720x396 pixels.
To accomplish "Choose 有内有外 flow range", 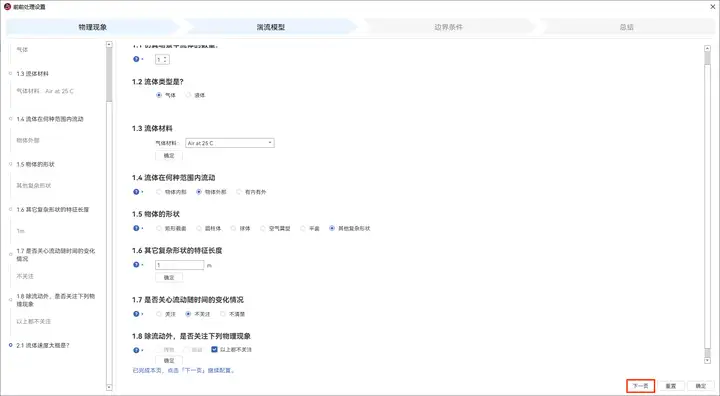I will point(239,192).
